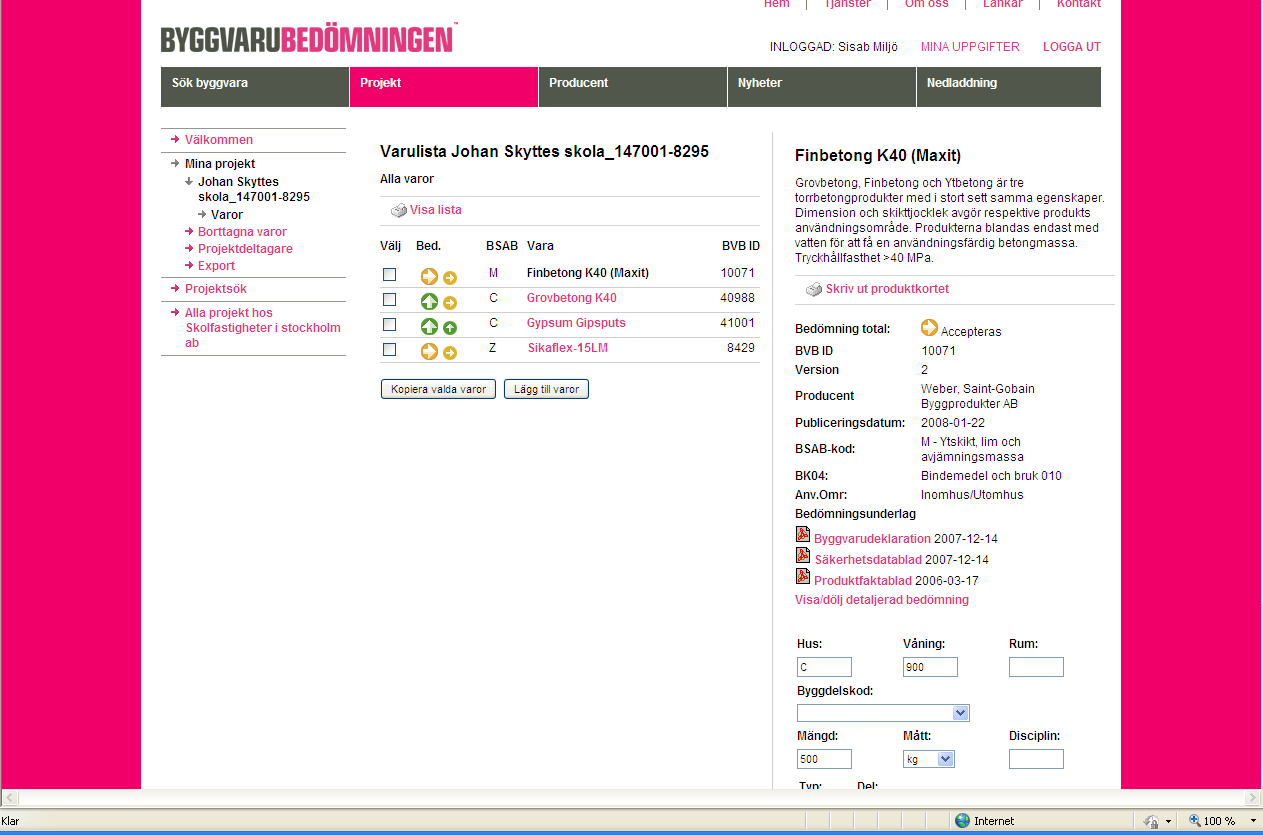Open the Nedladdning tab
Viewport: 1263px width, 835px height.
(x=1009, y=87)
